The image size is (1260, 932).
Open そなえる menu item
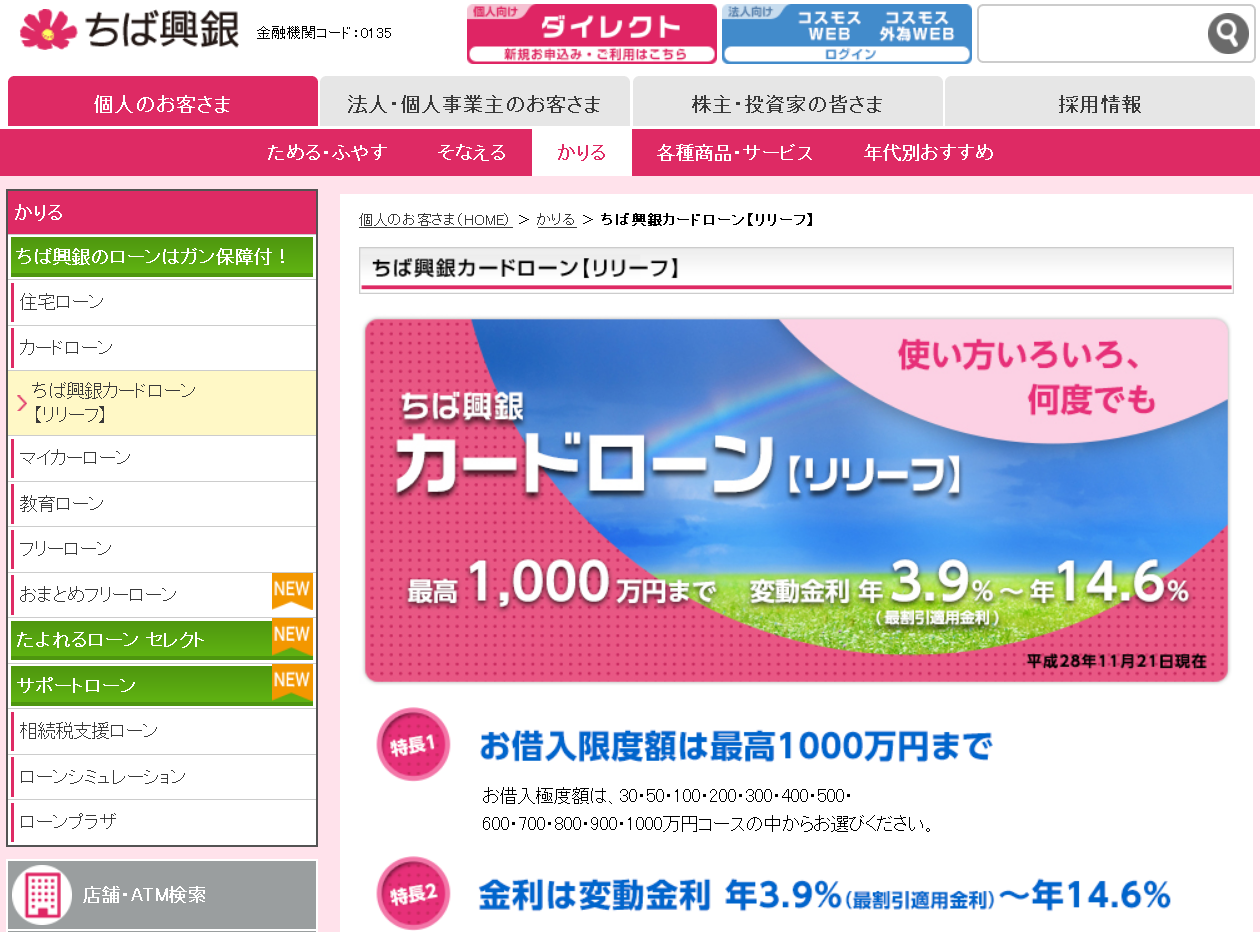pyautogui.click(x=471, y=153)
